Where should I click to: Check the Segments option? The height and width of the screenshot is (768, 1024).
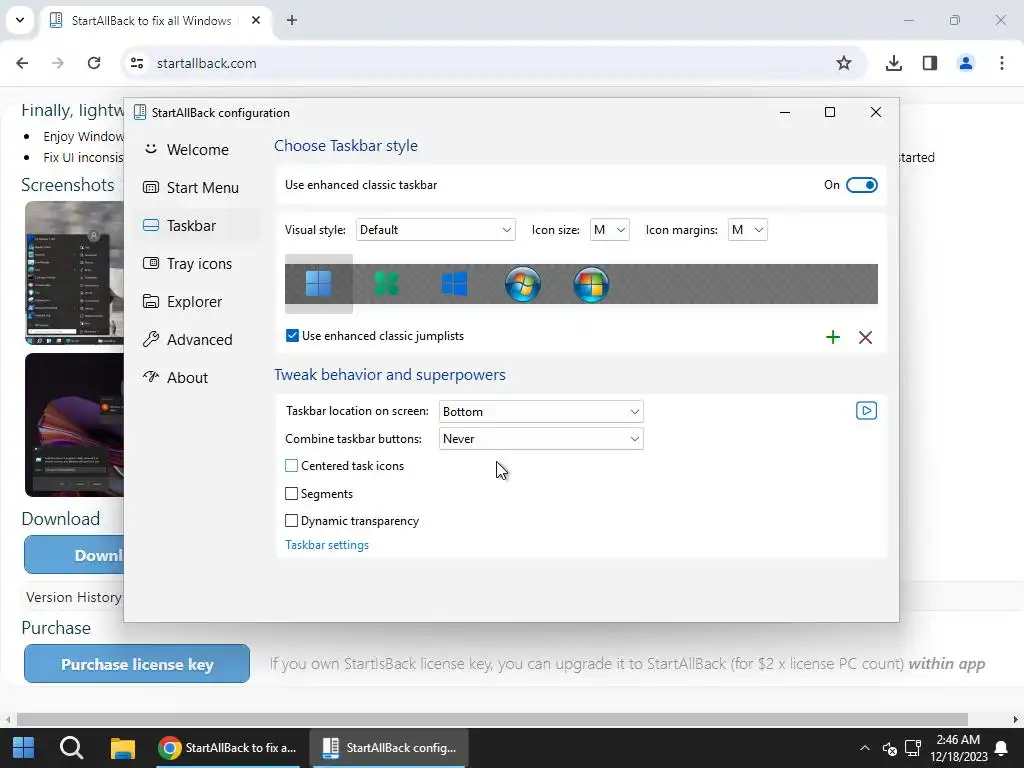[291, 494]
